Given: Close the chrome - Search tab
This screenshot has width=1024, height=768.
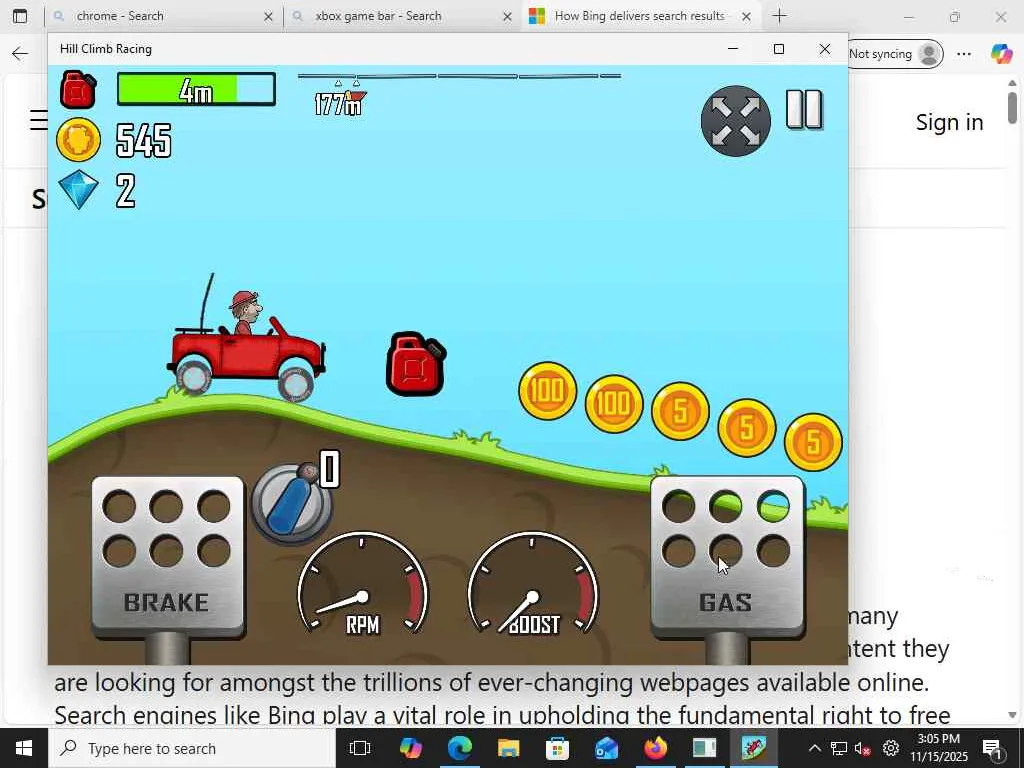Looking at the screenshot, I should [268, 17].
